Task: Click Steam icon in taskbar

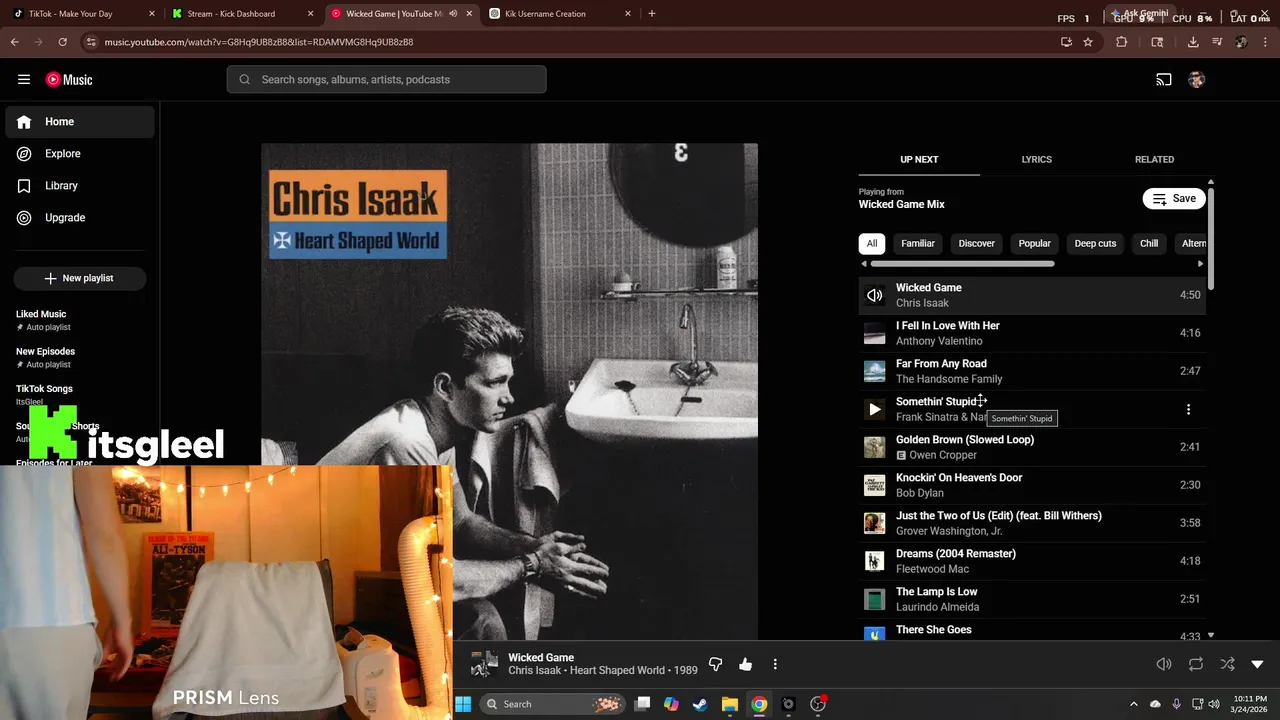Action: (x=700, y=704)
